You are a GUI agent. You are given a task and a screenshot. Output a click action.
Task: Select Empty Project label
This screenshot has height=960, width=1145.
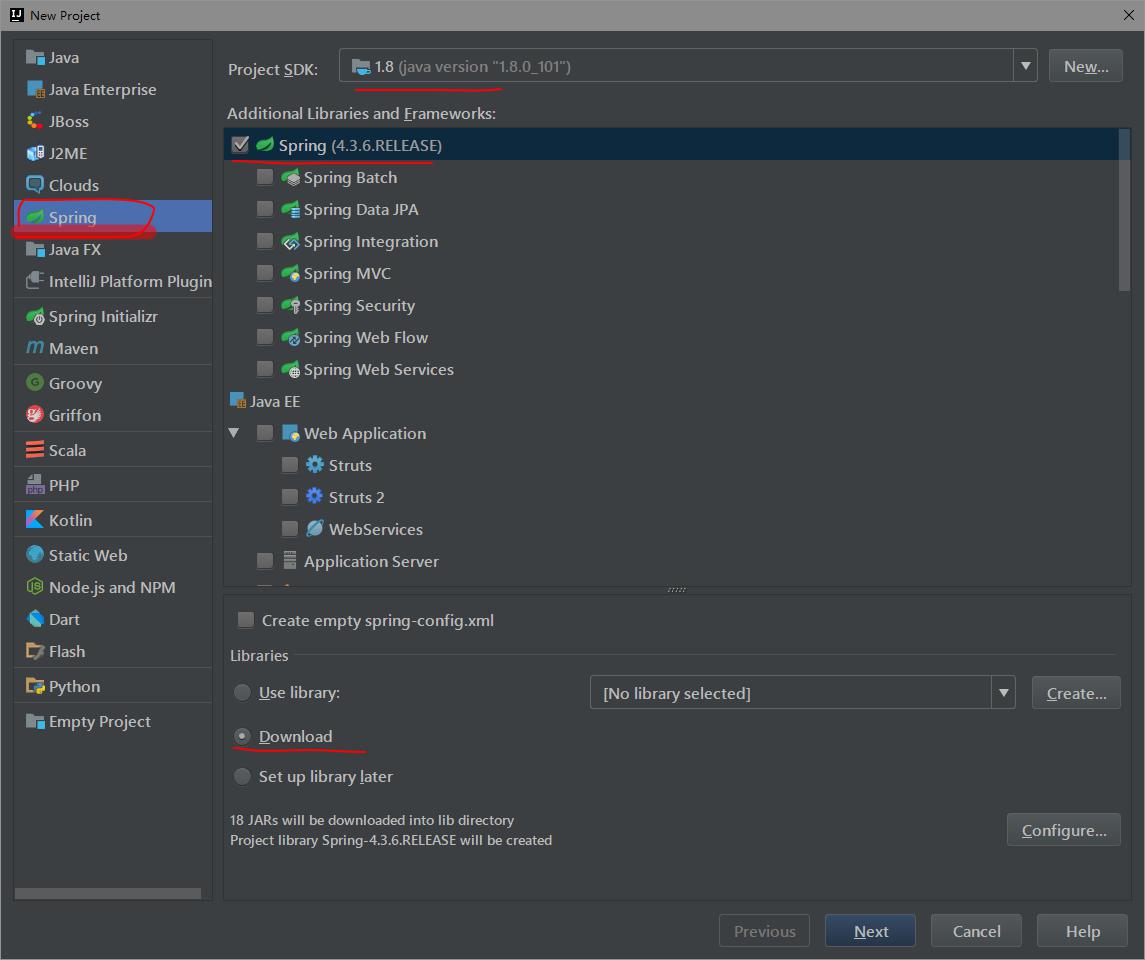[100, 721]
